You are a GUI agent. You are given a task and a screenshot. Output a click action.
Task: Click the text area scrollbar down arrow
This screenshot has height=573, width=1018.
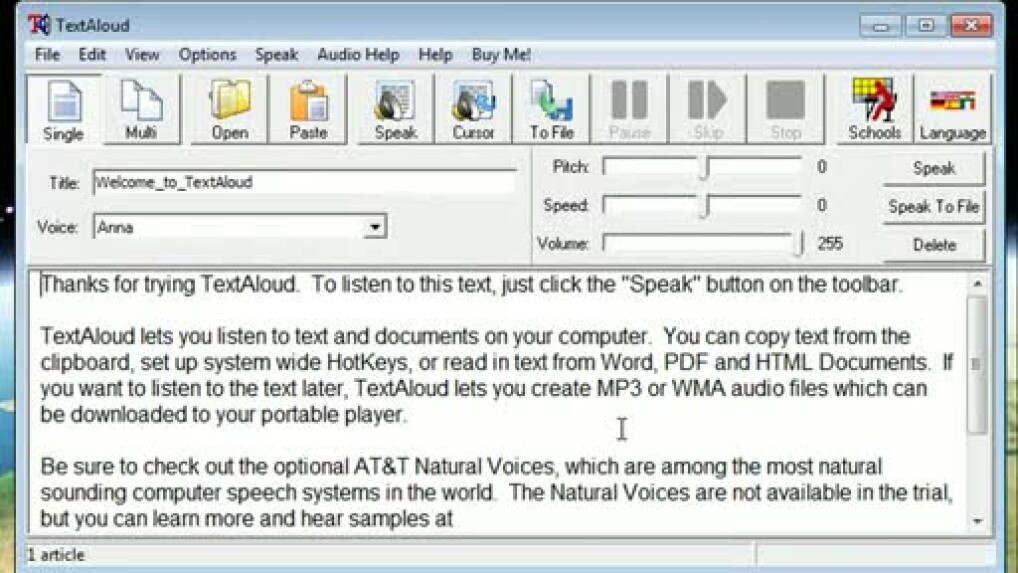coord(977,521)
